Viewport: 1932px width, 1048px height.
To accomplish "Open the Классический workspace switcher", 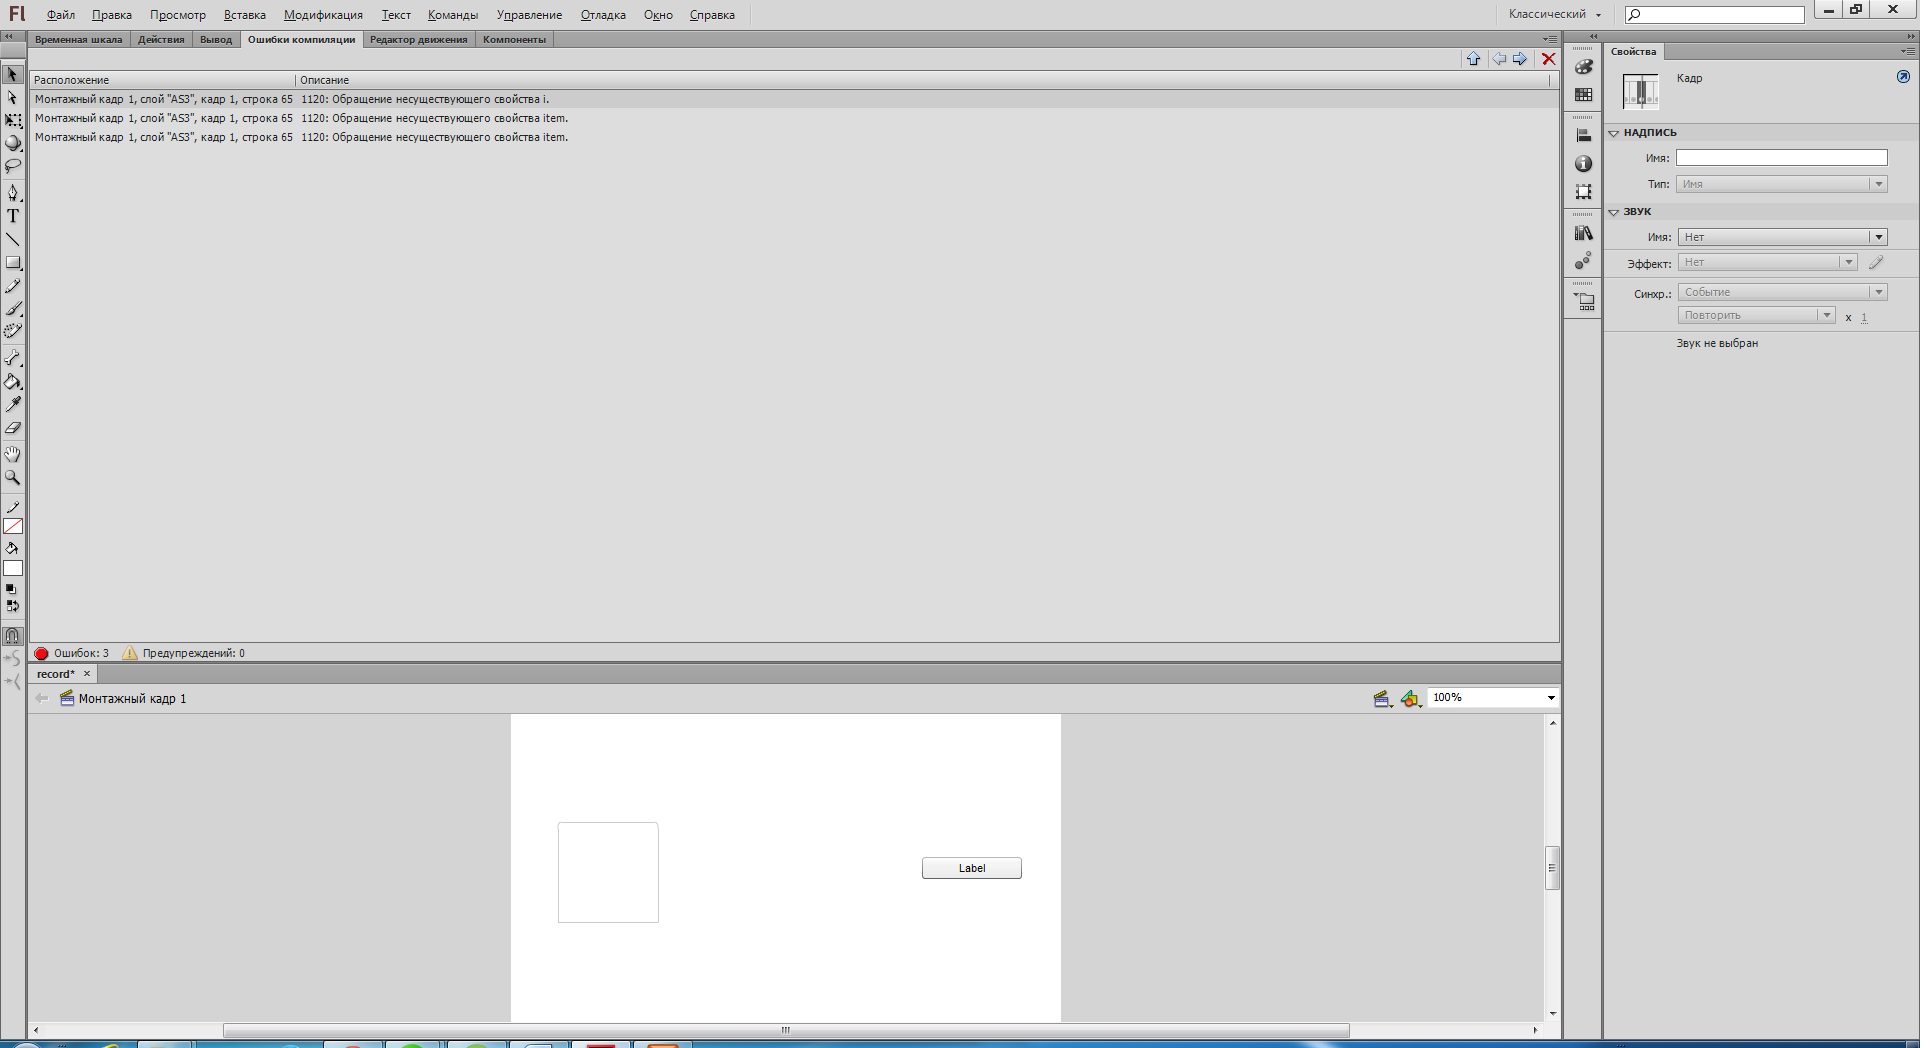I will click(1554, 14).
